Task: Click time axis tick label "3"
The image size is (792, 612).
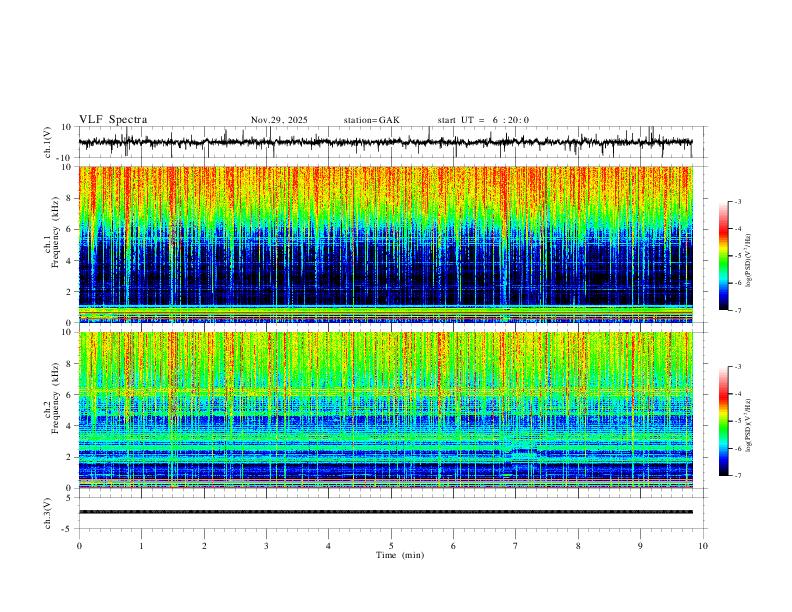Action: click(x=266, y=546)
